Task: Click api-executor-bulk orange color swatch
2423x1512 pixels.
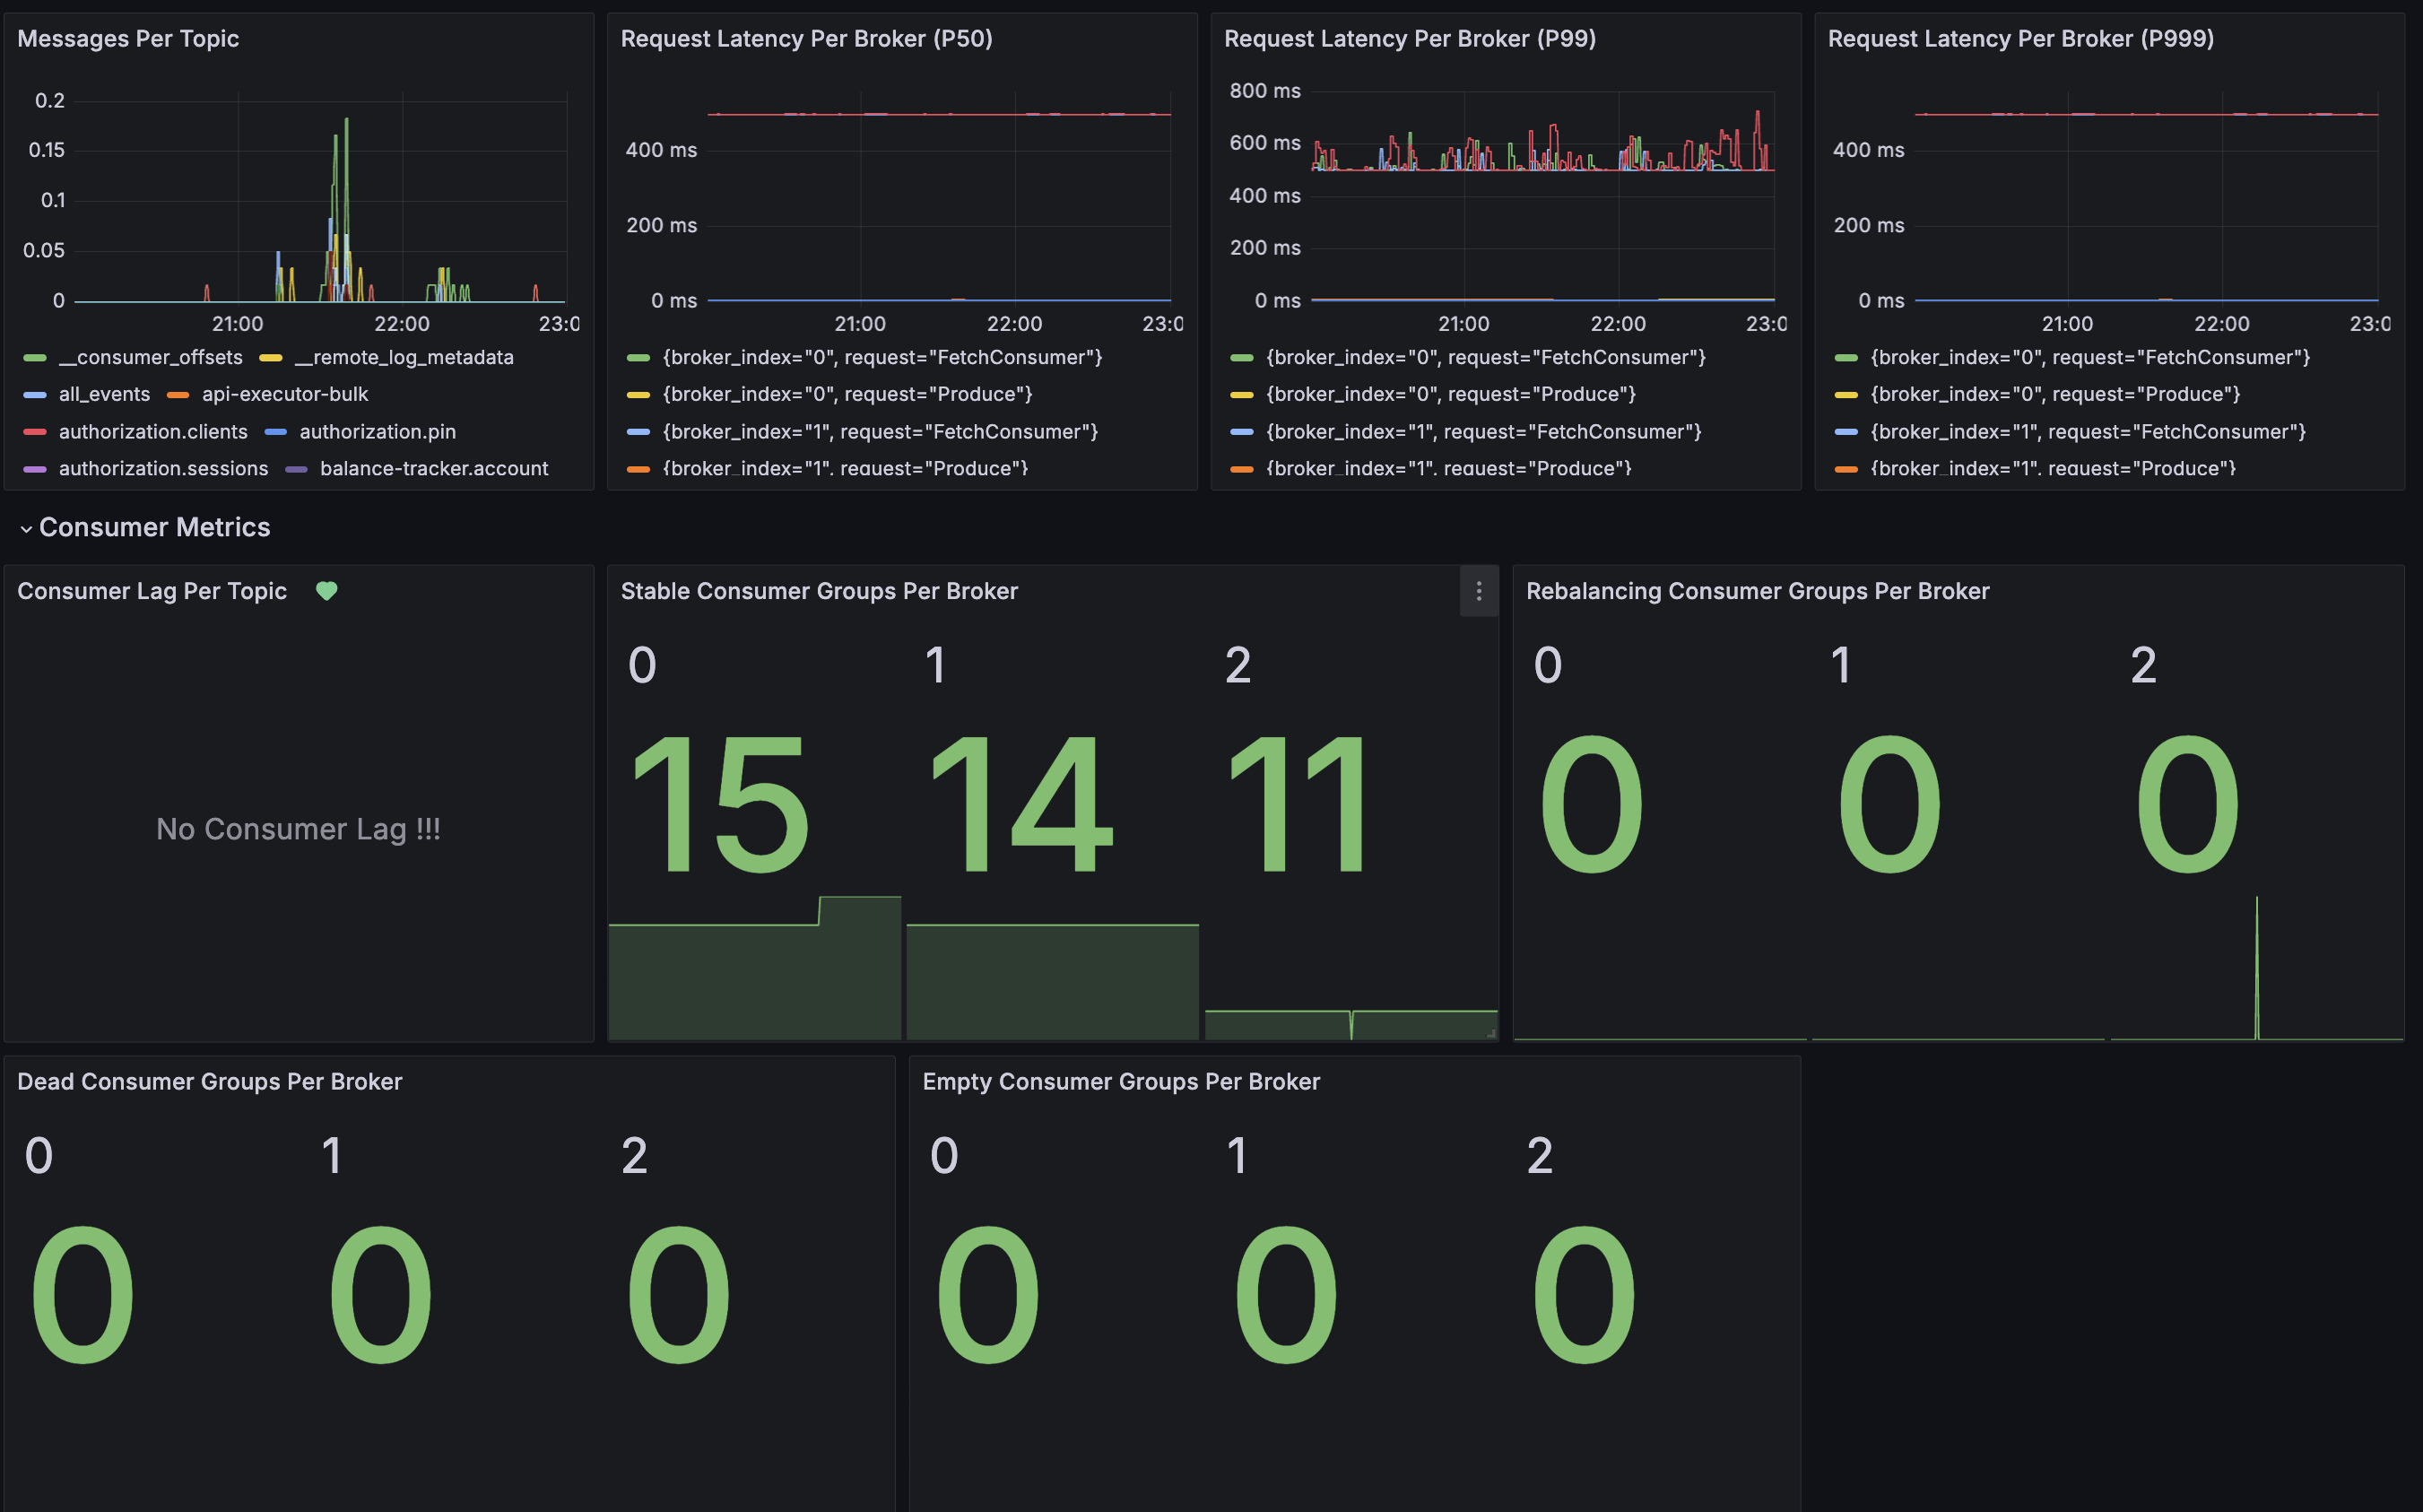Action: pos(178,395)
